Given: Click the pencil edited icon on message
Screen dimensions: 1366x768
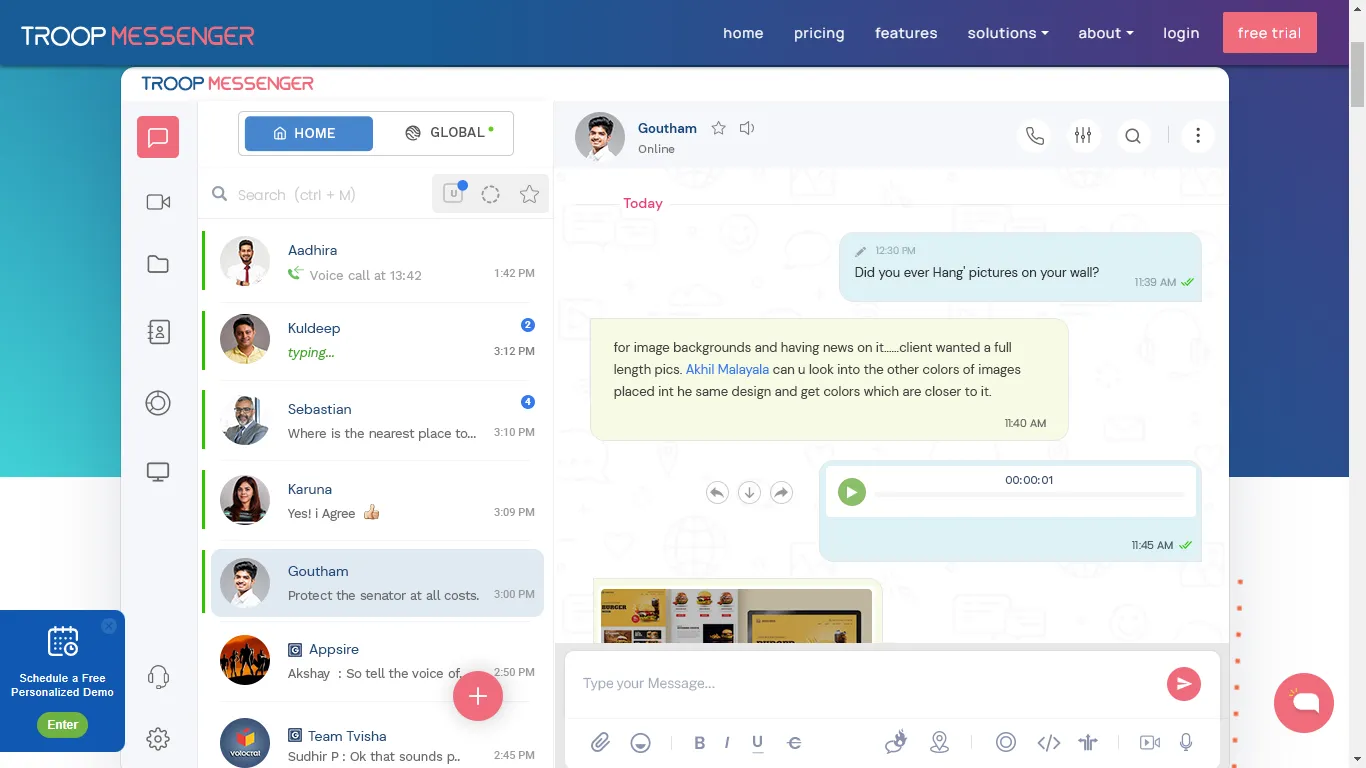Looking at the screenshot, I should click(x=861, y=251).
